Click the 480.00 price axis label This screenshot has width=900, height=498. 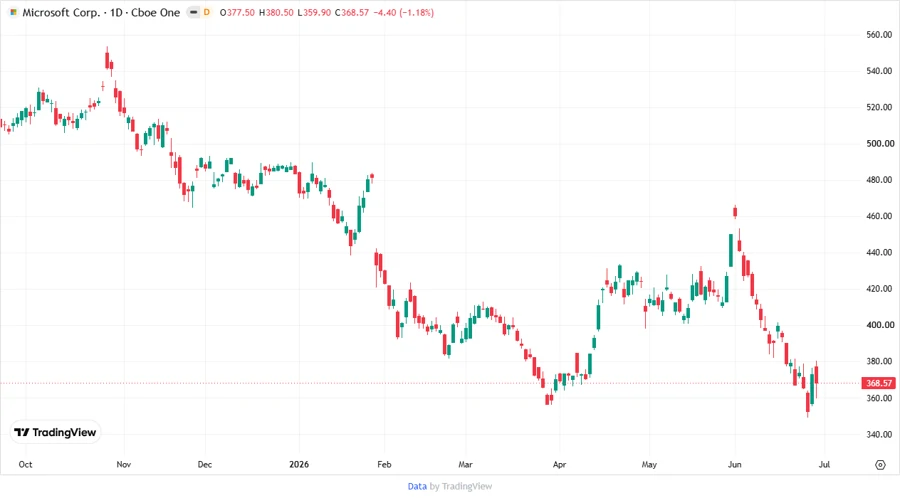click(x=879, y=180)
